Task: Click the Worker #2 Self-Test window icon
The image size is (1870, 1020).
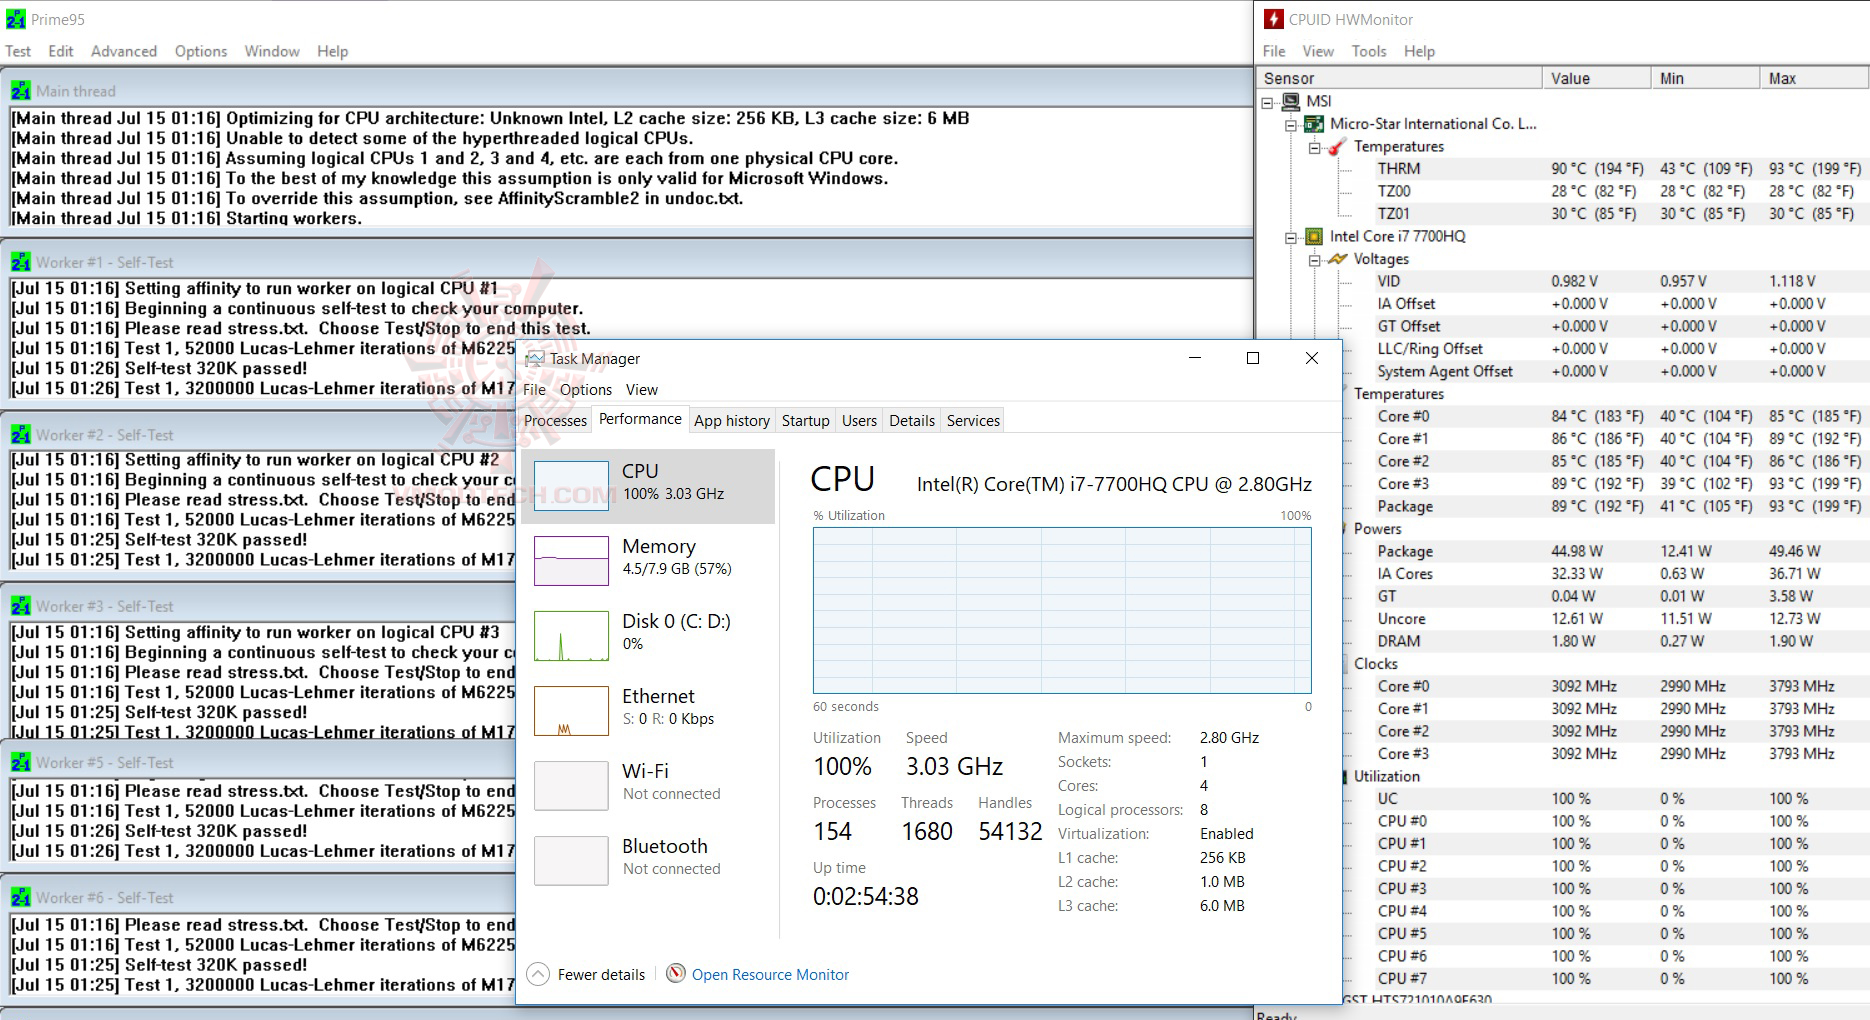Action: click(x=21, y=435)
